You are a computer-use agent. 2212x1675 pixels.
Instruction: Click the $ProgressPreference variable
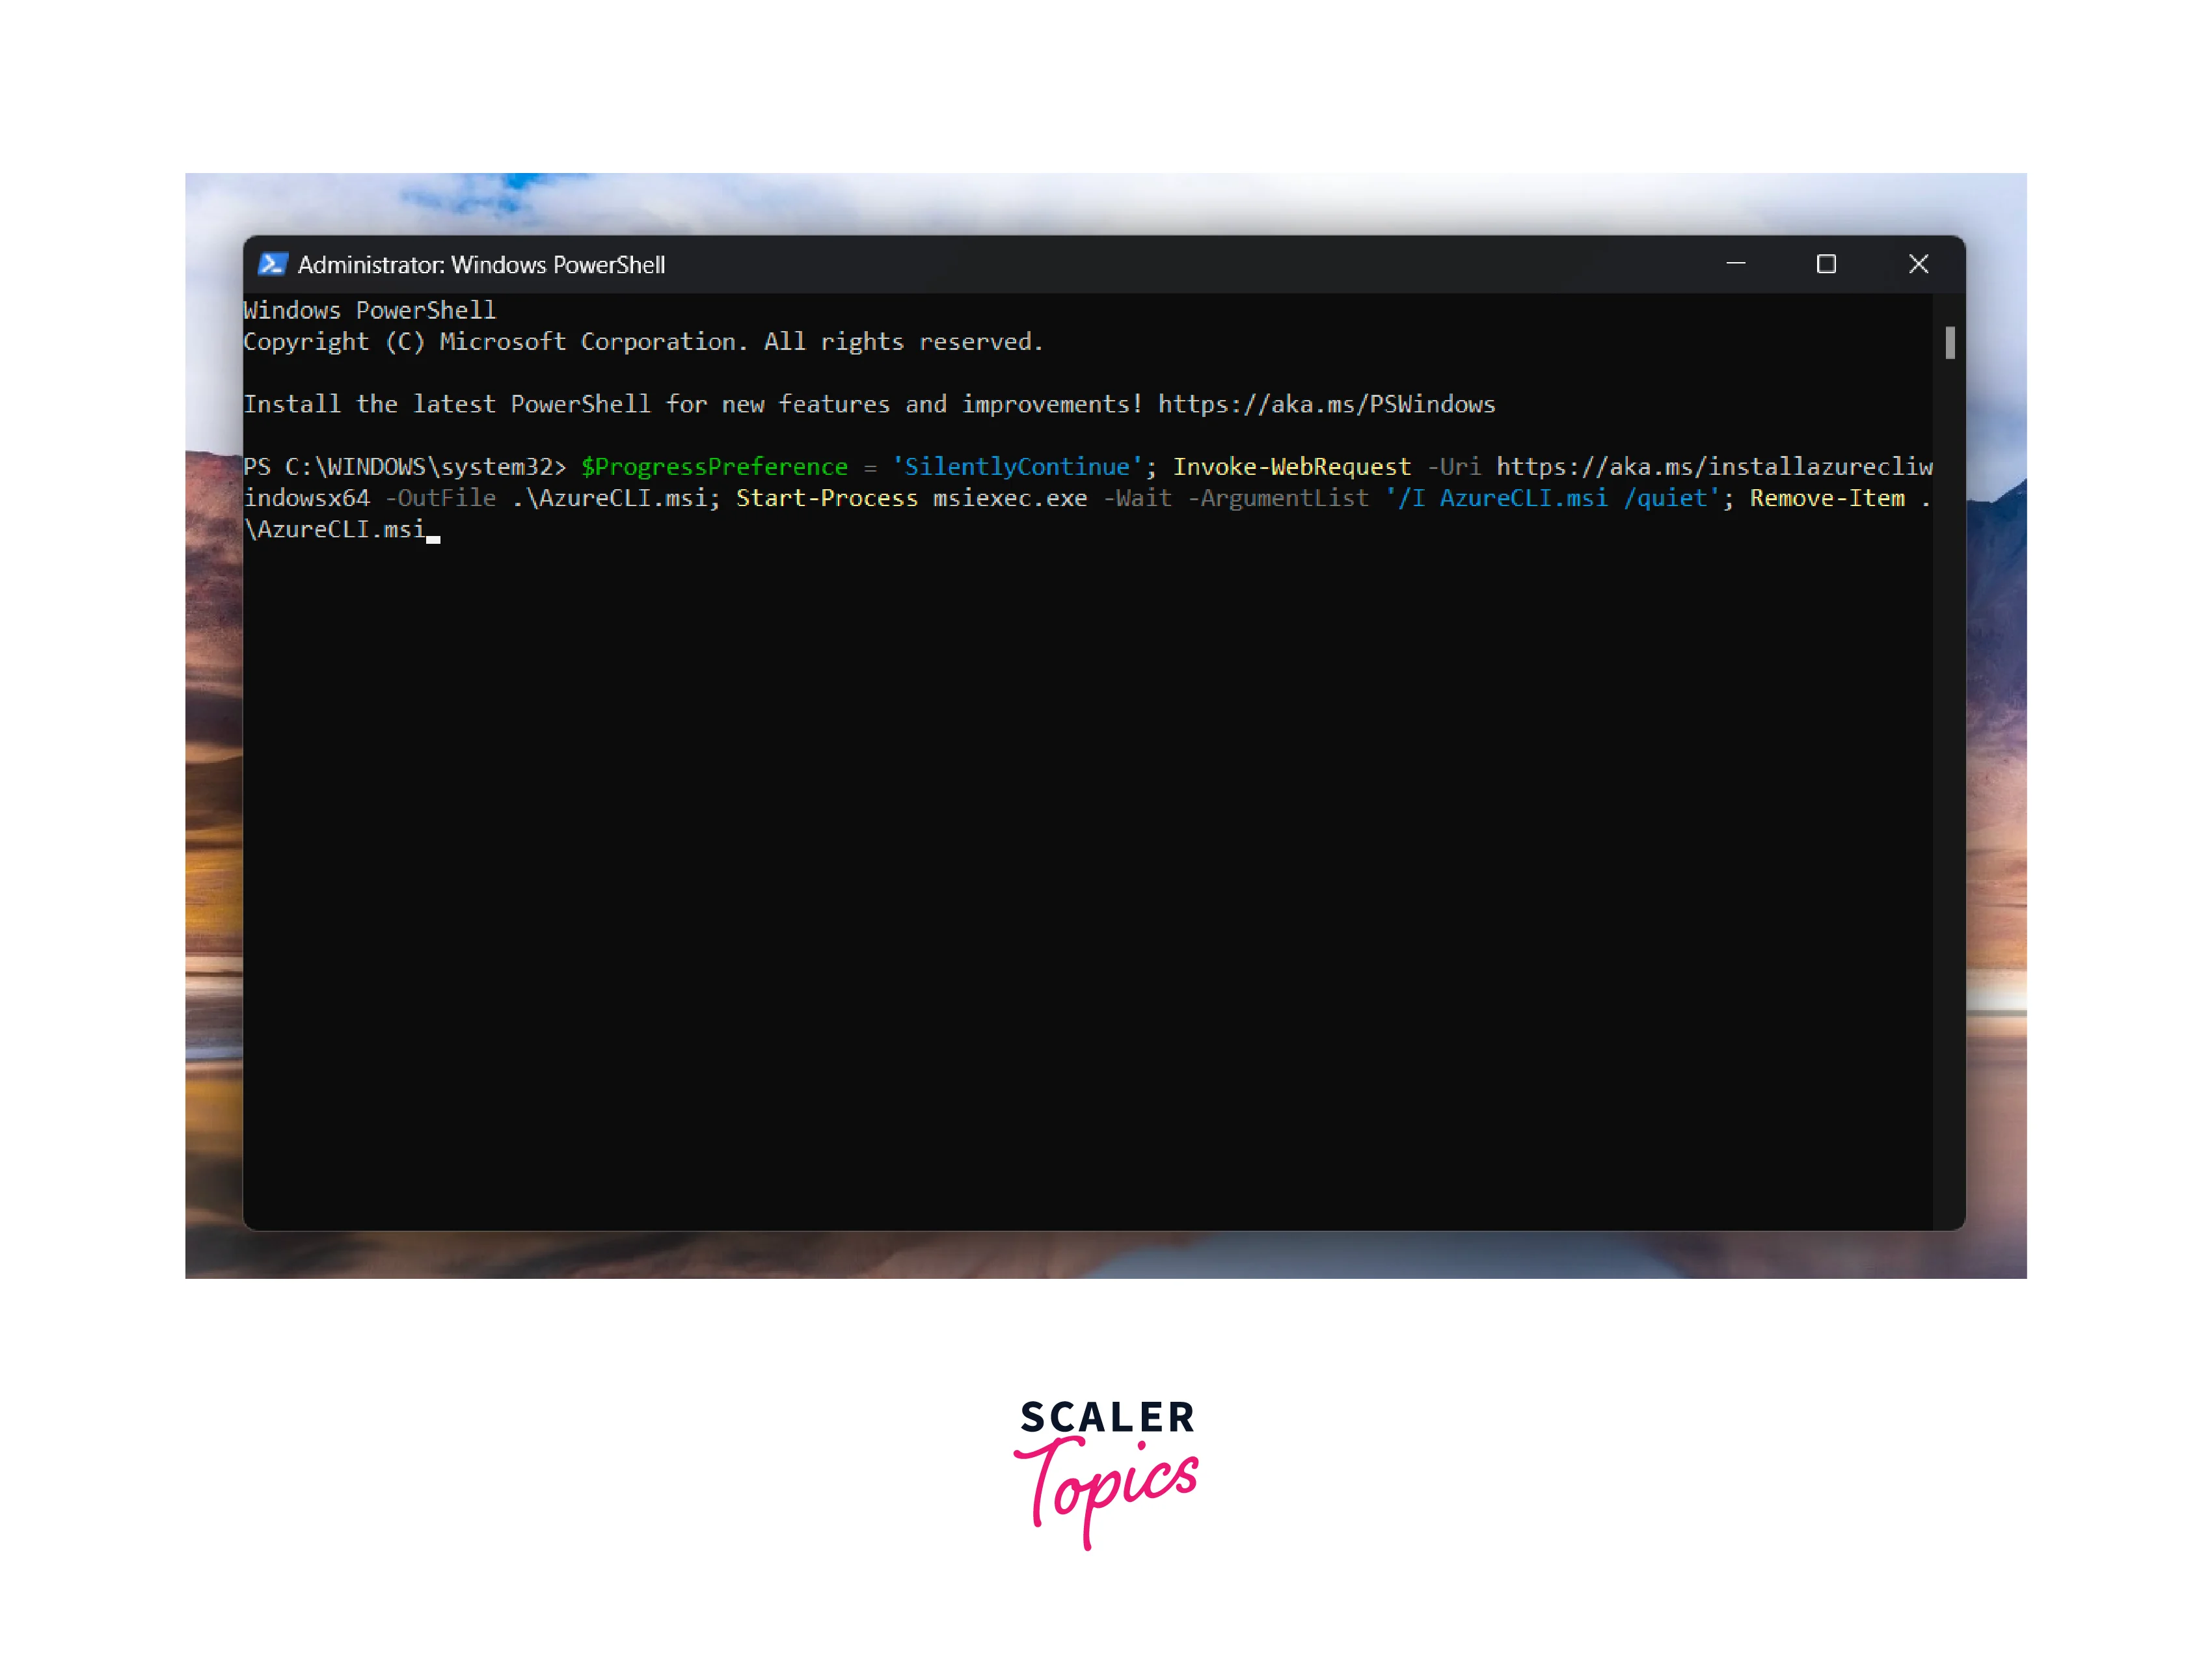point(714,467)
